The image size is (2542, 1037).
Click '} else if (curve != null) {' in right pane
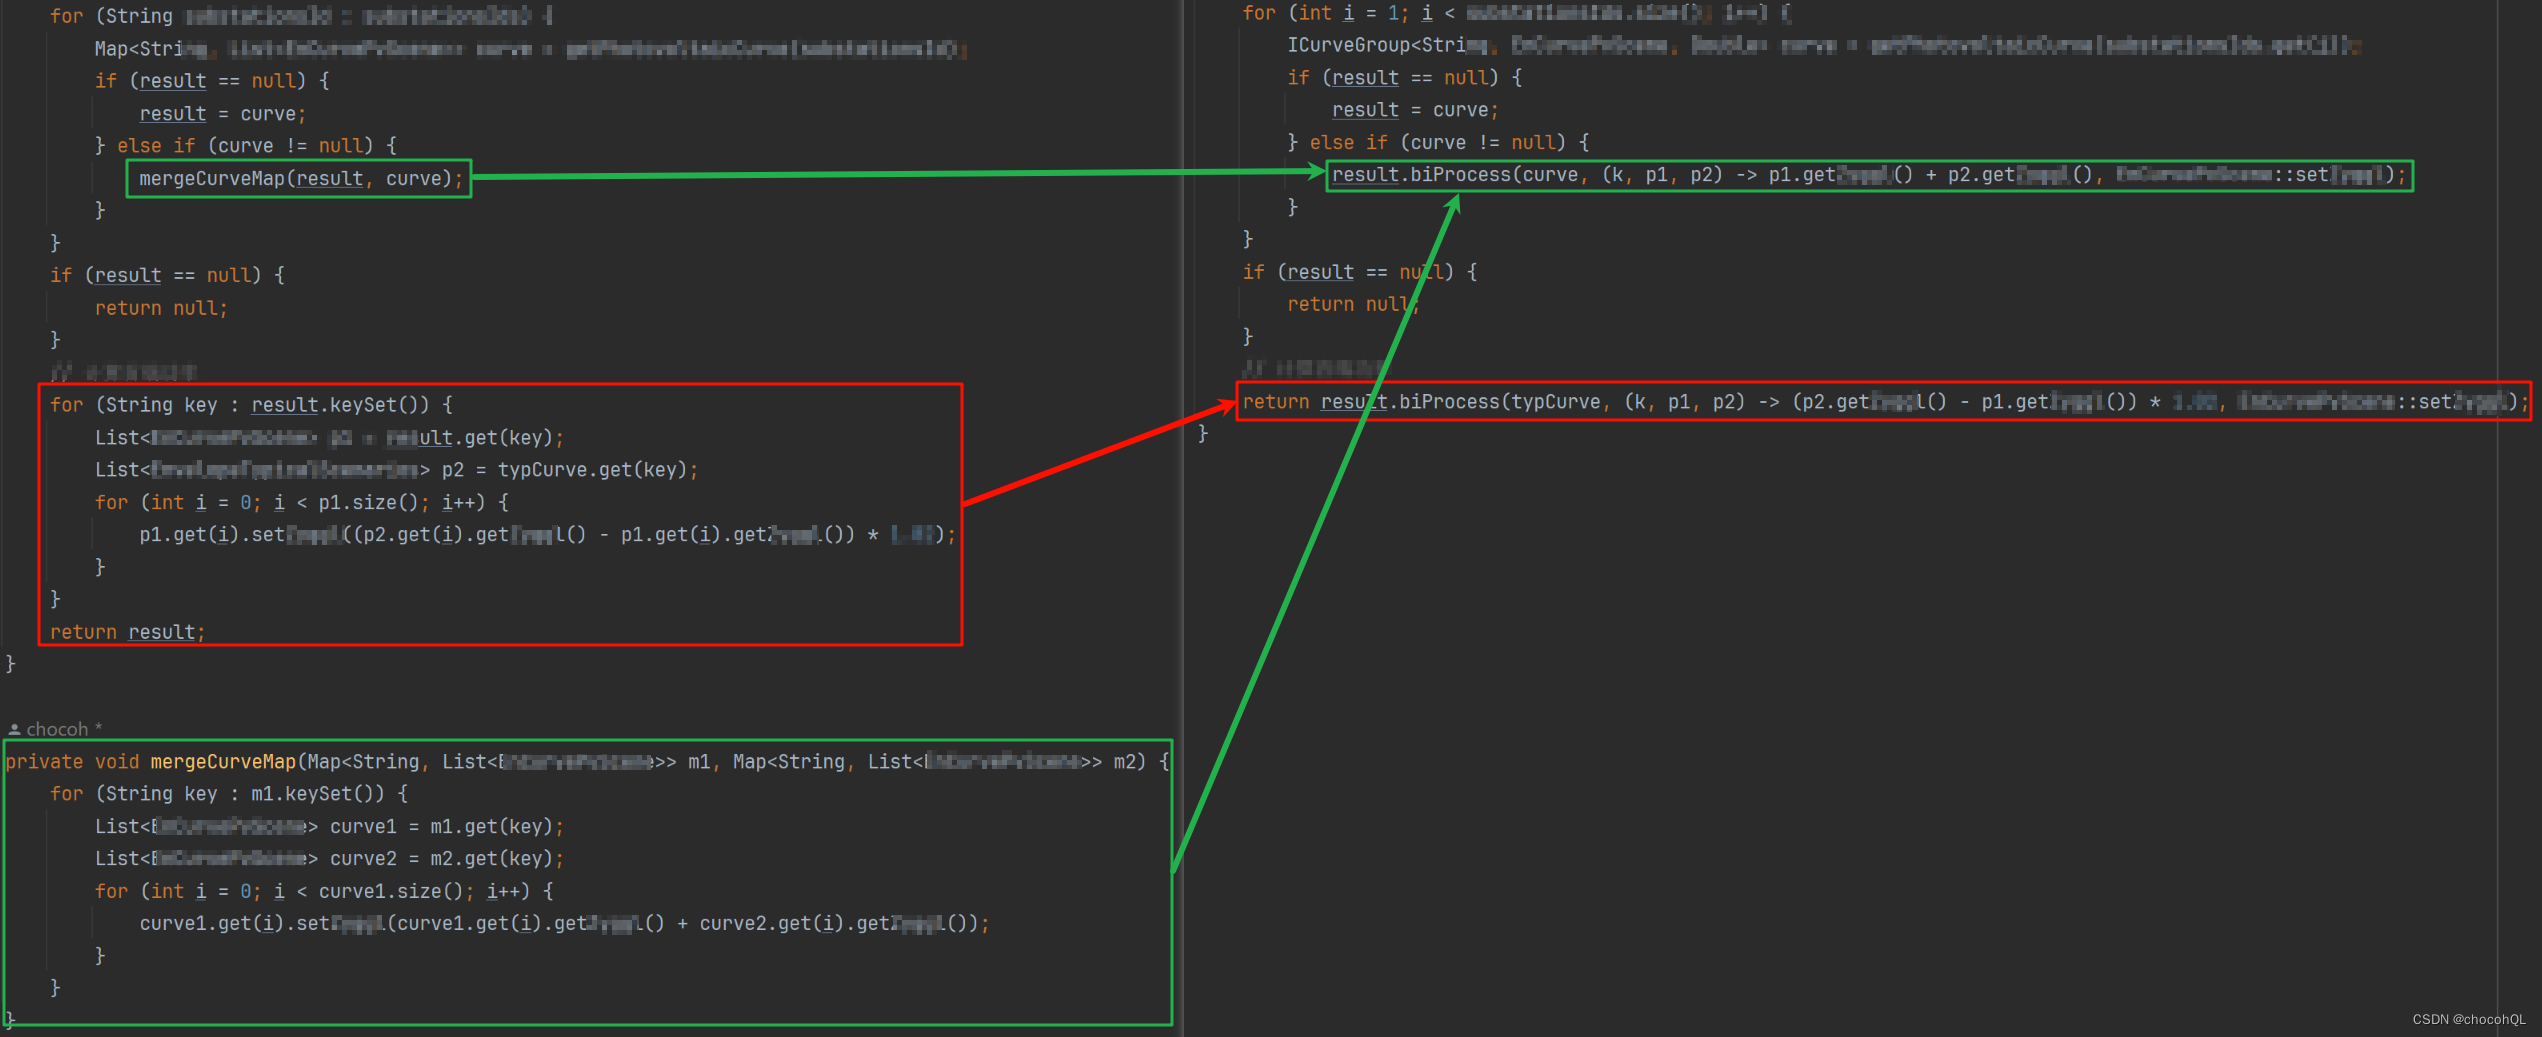point(1438,143)
